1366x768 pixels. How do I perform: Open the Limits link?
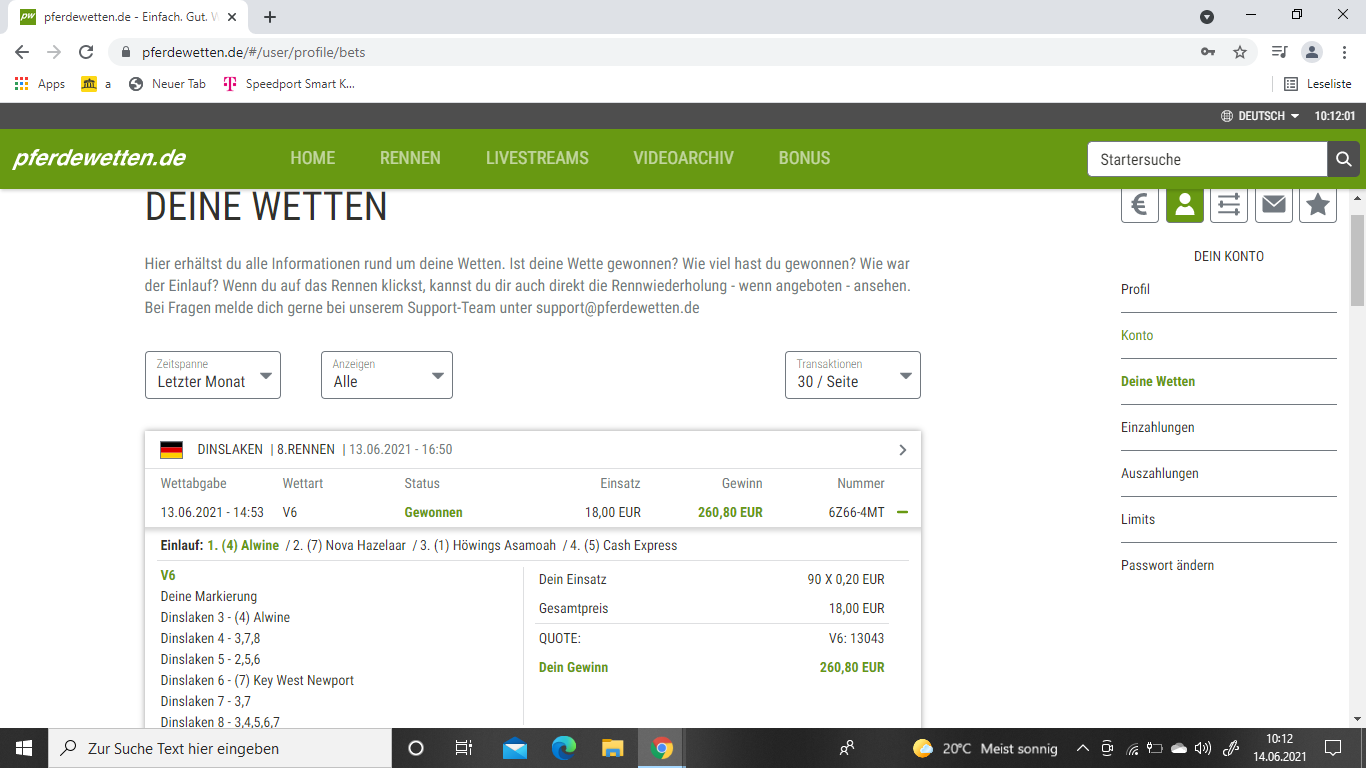tap(1138, 519)
